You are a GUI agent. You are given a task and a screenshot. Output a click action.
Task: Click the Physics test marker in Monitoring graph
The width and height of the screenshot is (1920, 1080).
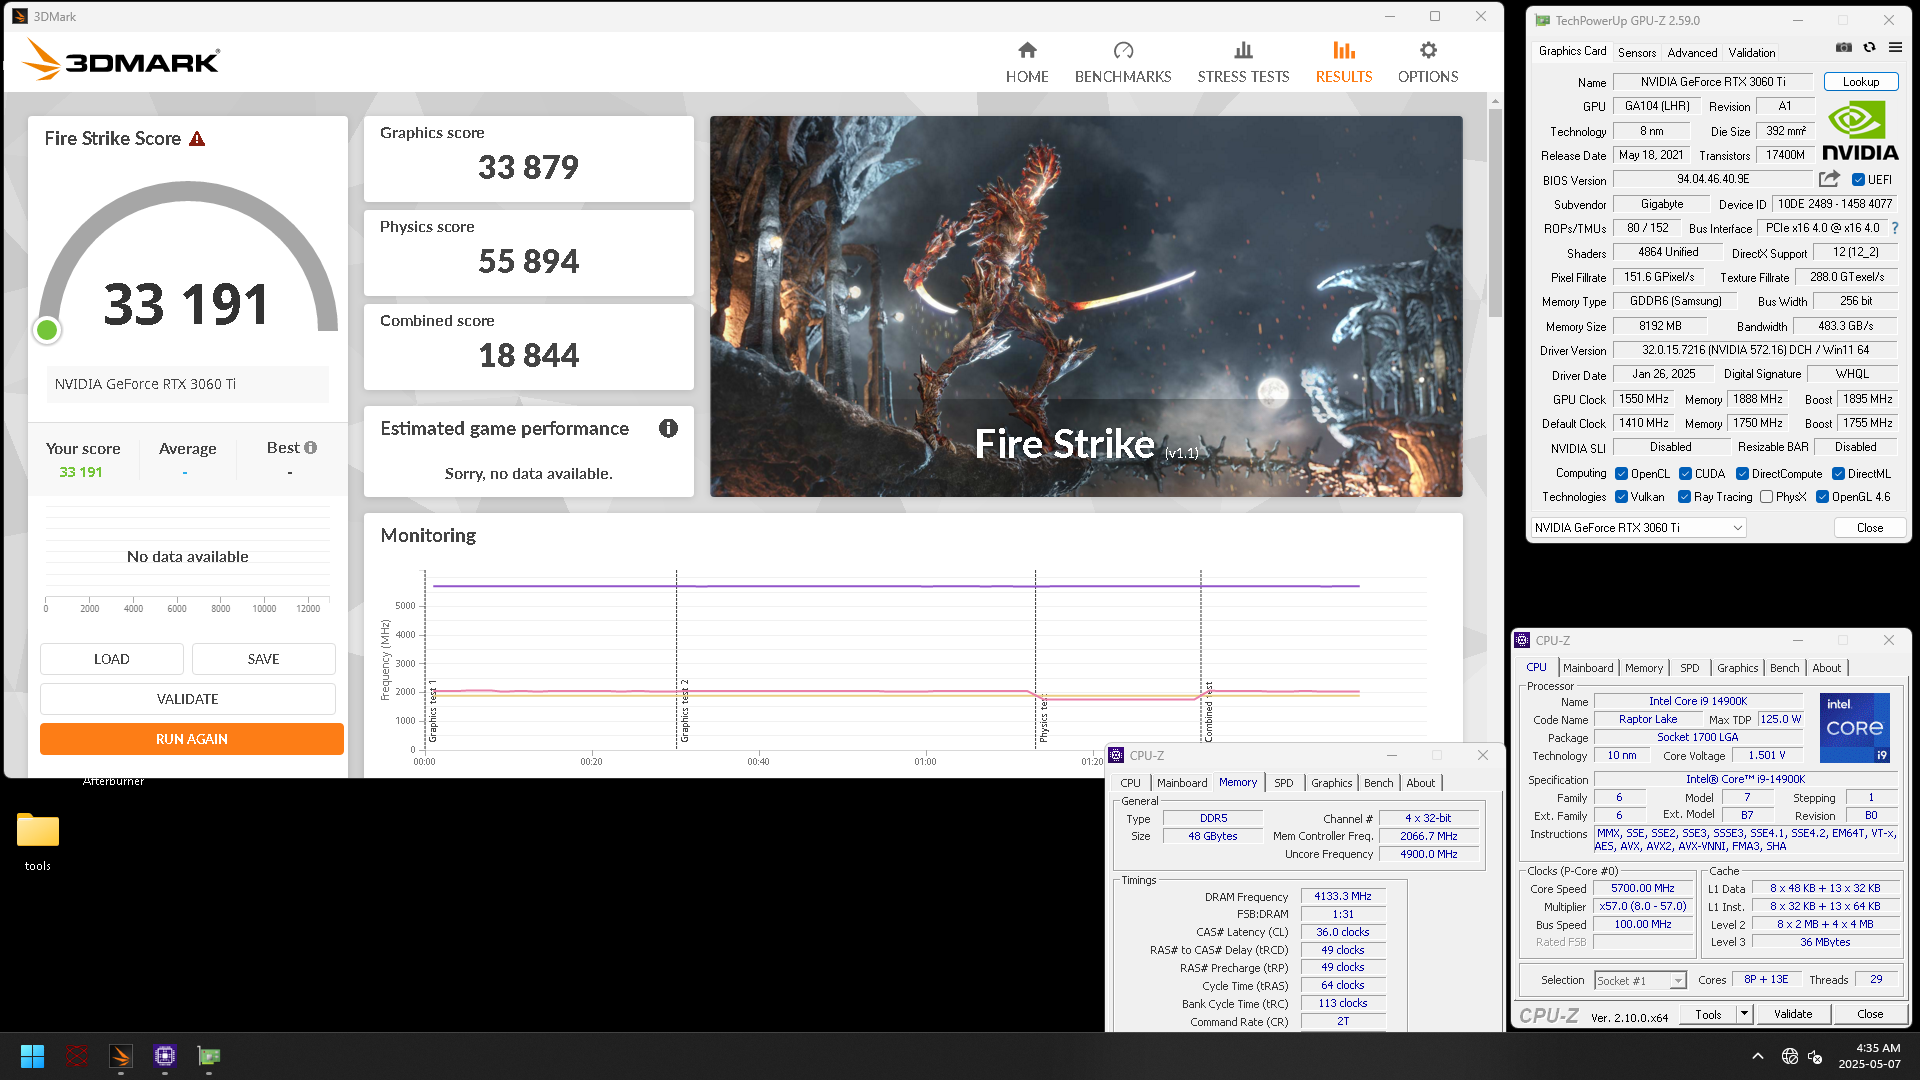coord(1043,717)
